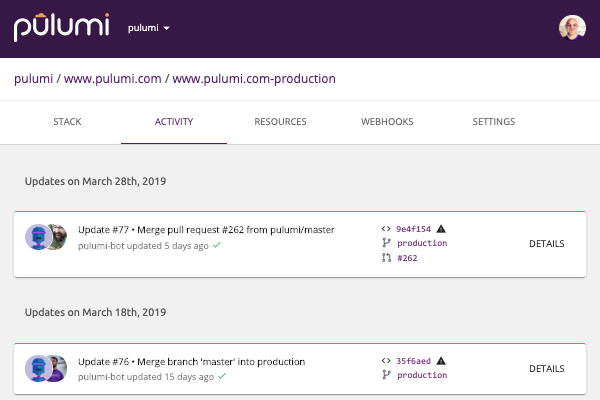Click the warning triangle next to 9e4f154

[441, 229]
